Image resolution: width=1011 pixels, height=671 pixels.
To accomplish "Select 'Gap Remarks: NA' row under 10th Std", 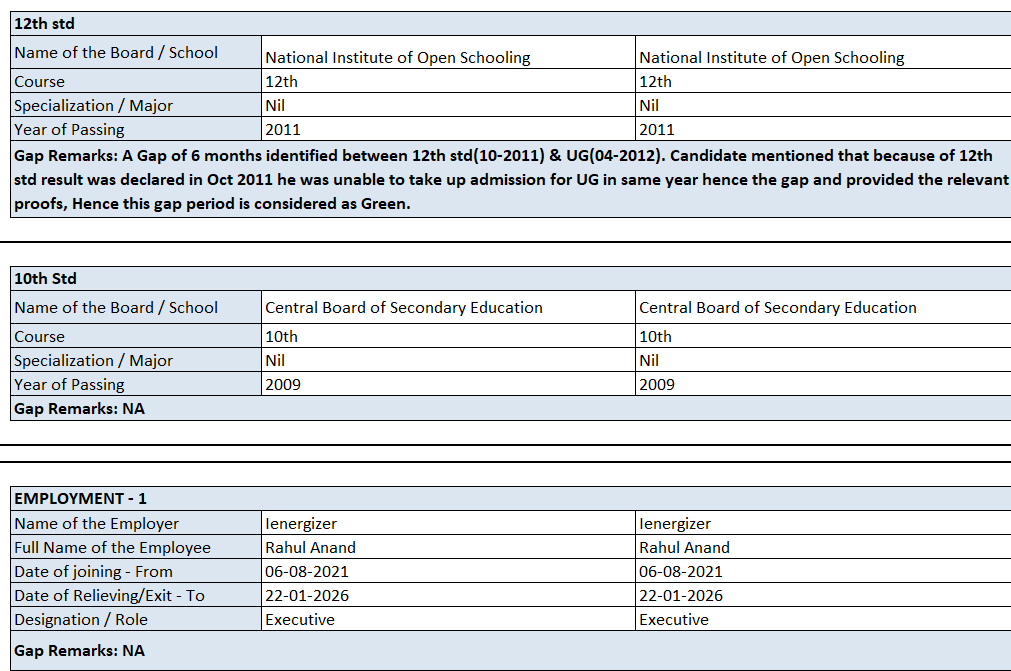I will 79,409.
